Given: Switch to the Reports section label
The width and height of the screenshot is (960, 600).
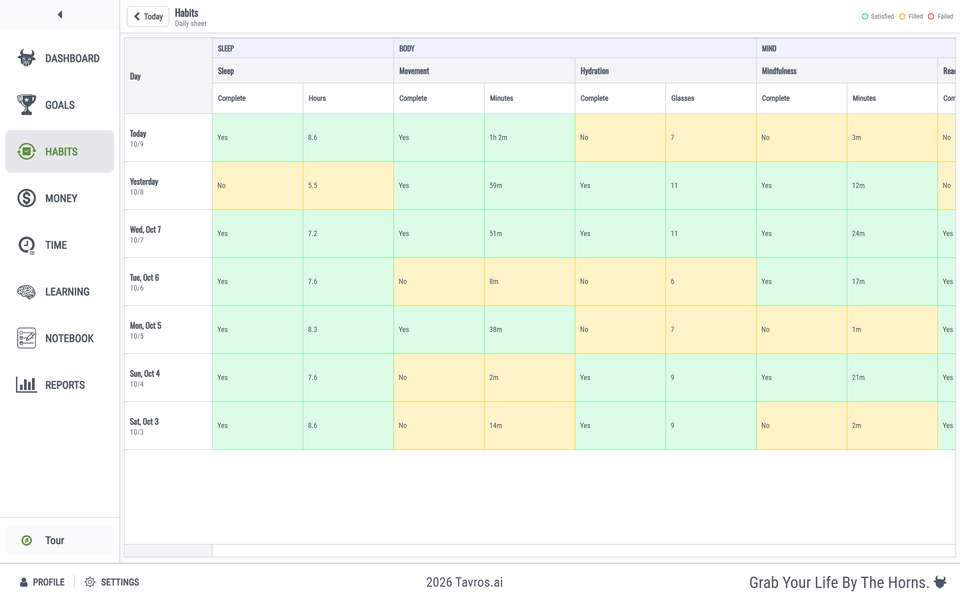Looking at the screenshot, I should (65, 385).
